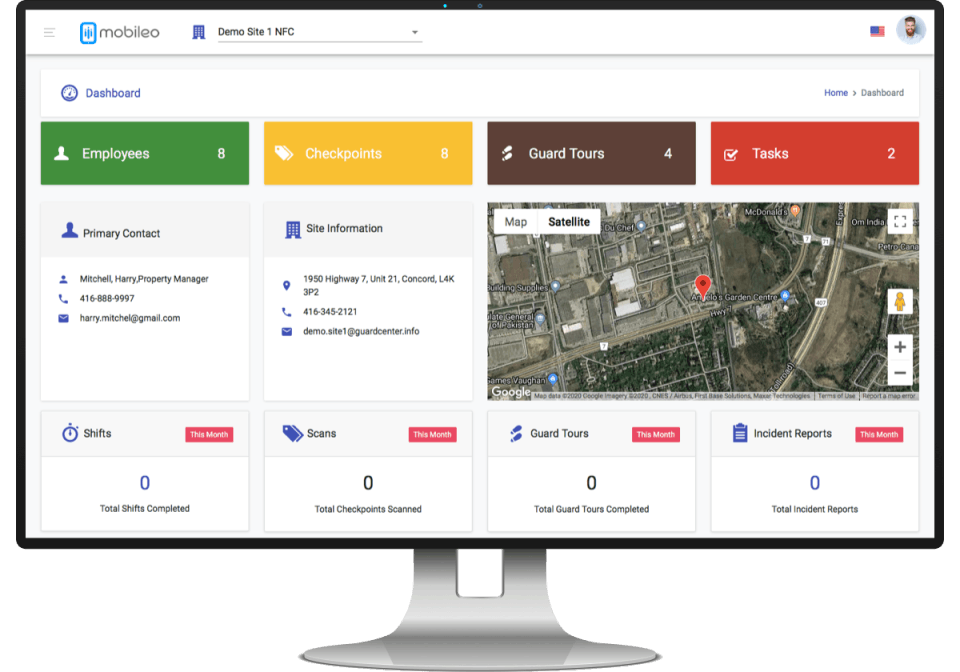
Task: Open the Guard Tours brown card
Action: point(591,153)
